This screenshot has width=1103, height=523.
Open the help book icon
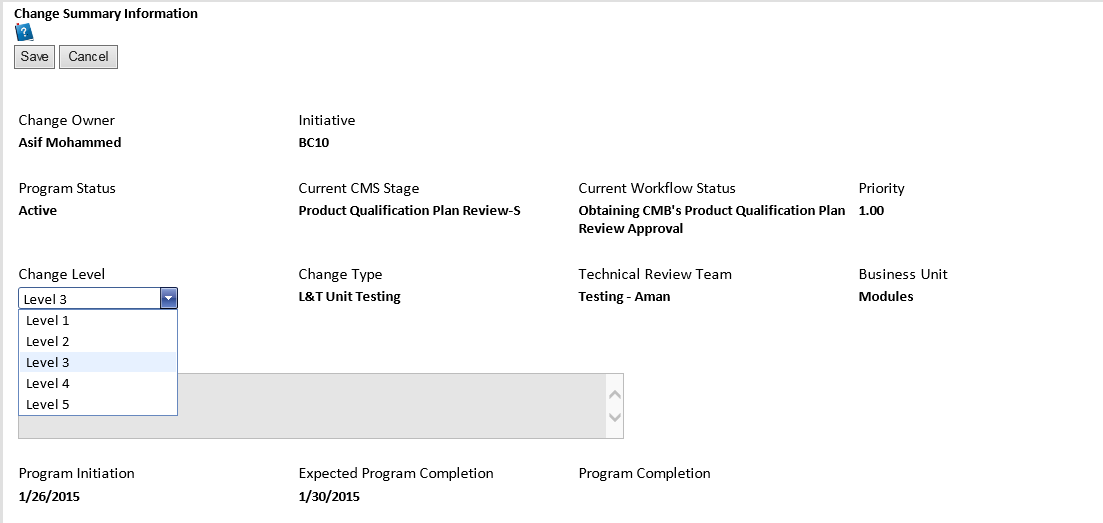[x=24, y=32]
